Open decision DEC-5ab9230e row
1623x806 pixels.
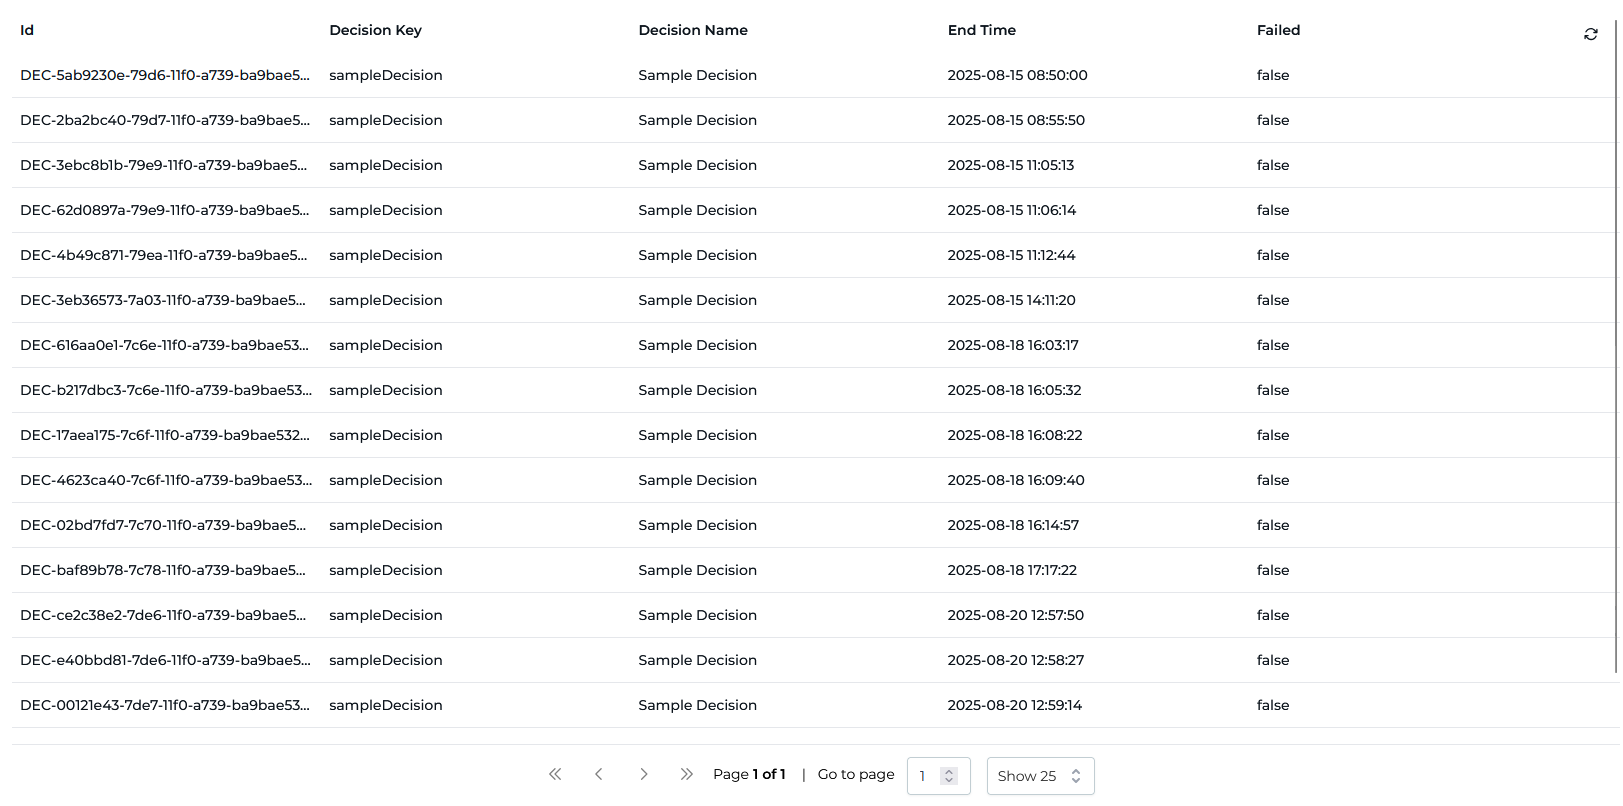pos(164,75)
